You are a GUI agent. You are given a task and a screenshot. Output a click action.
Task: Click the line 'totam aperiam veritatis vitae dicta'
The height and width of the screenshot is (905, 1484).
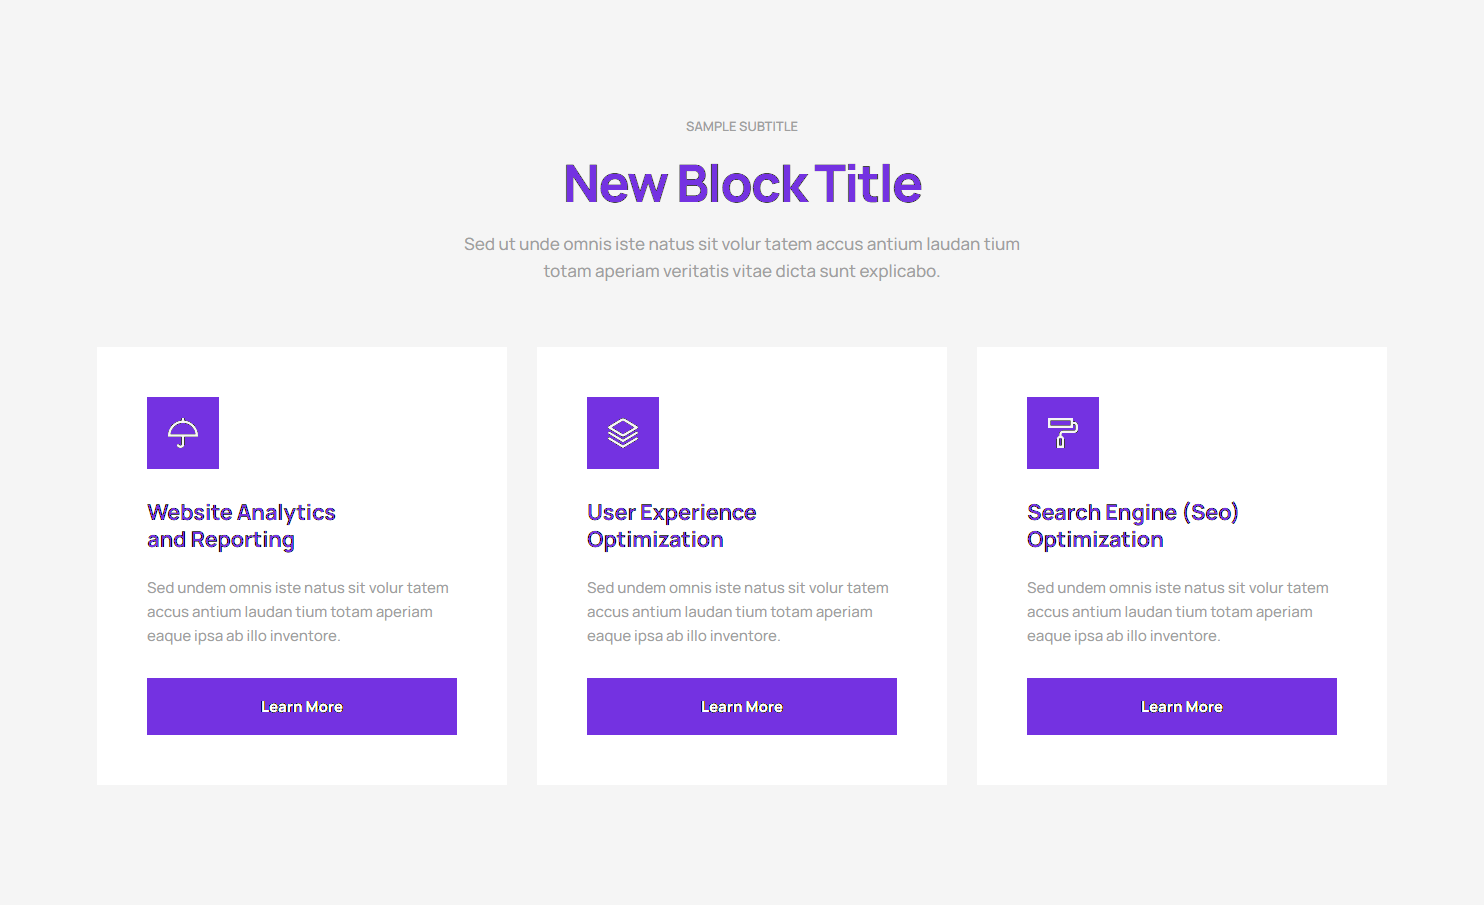point(741,271)
